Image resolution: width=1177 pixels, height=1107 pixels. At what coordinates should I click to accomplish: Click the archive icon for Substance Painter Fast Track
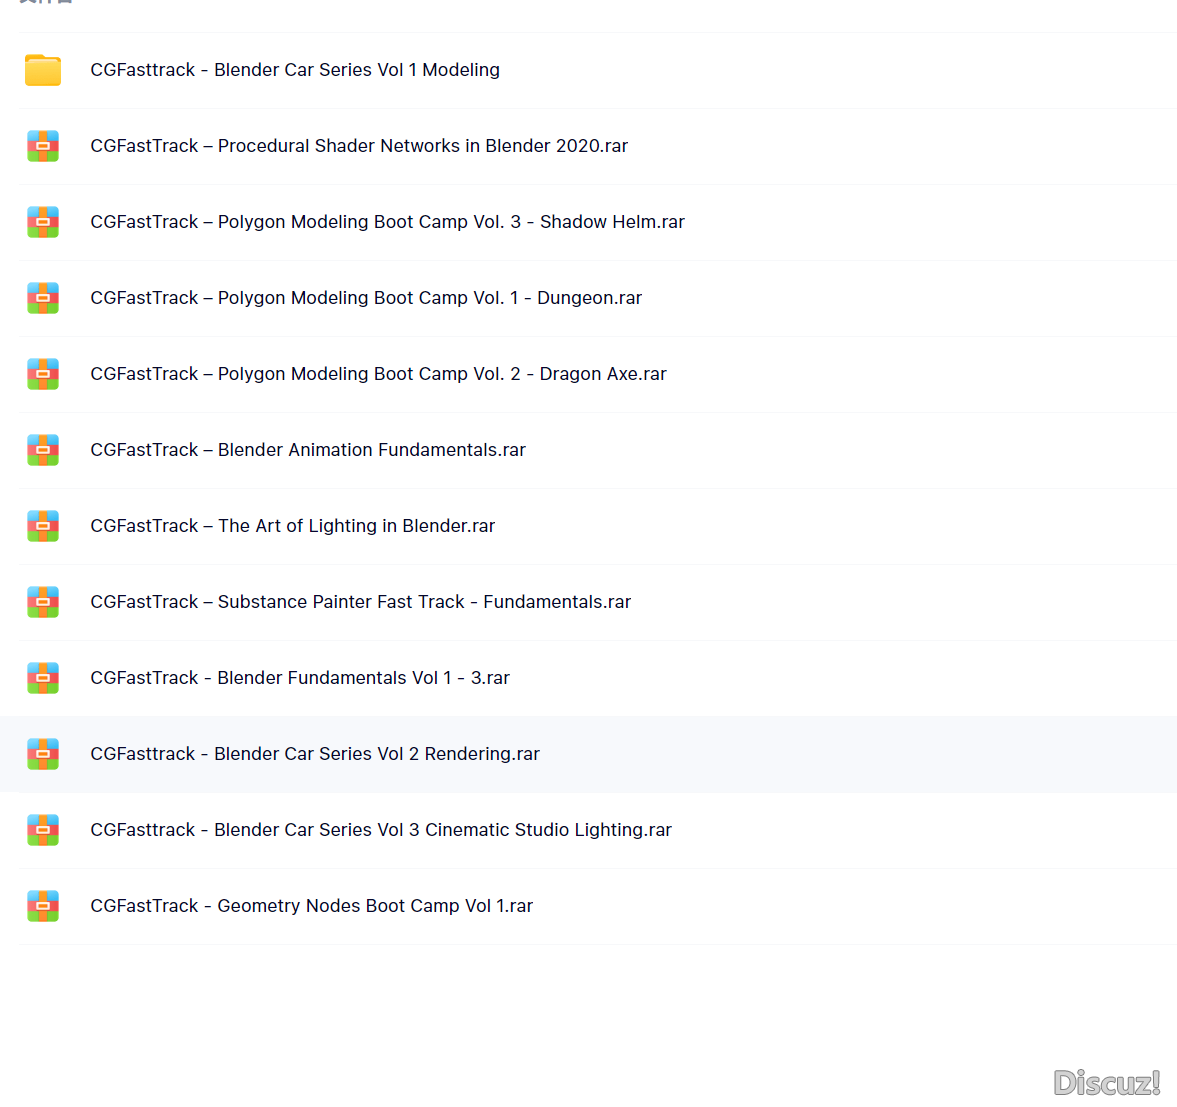coord(43,602)
